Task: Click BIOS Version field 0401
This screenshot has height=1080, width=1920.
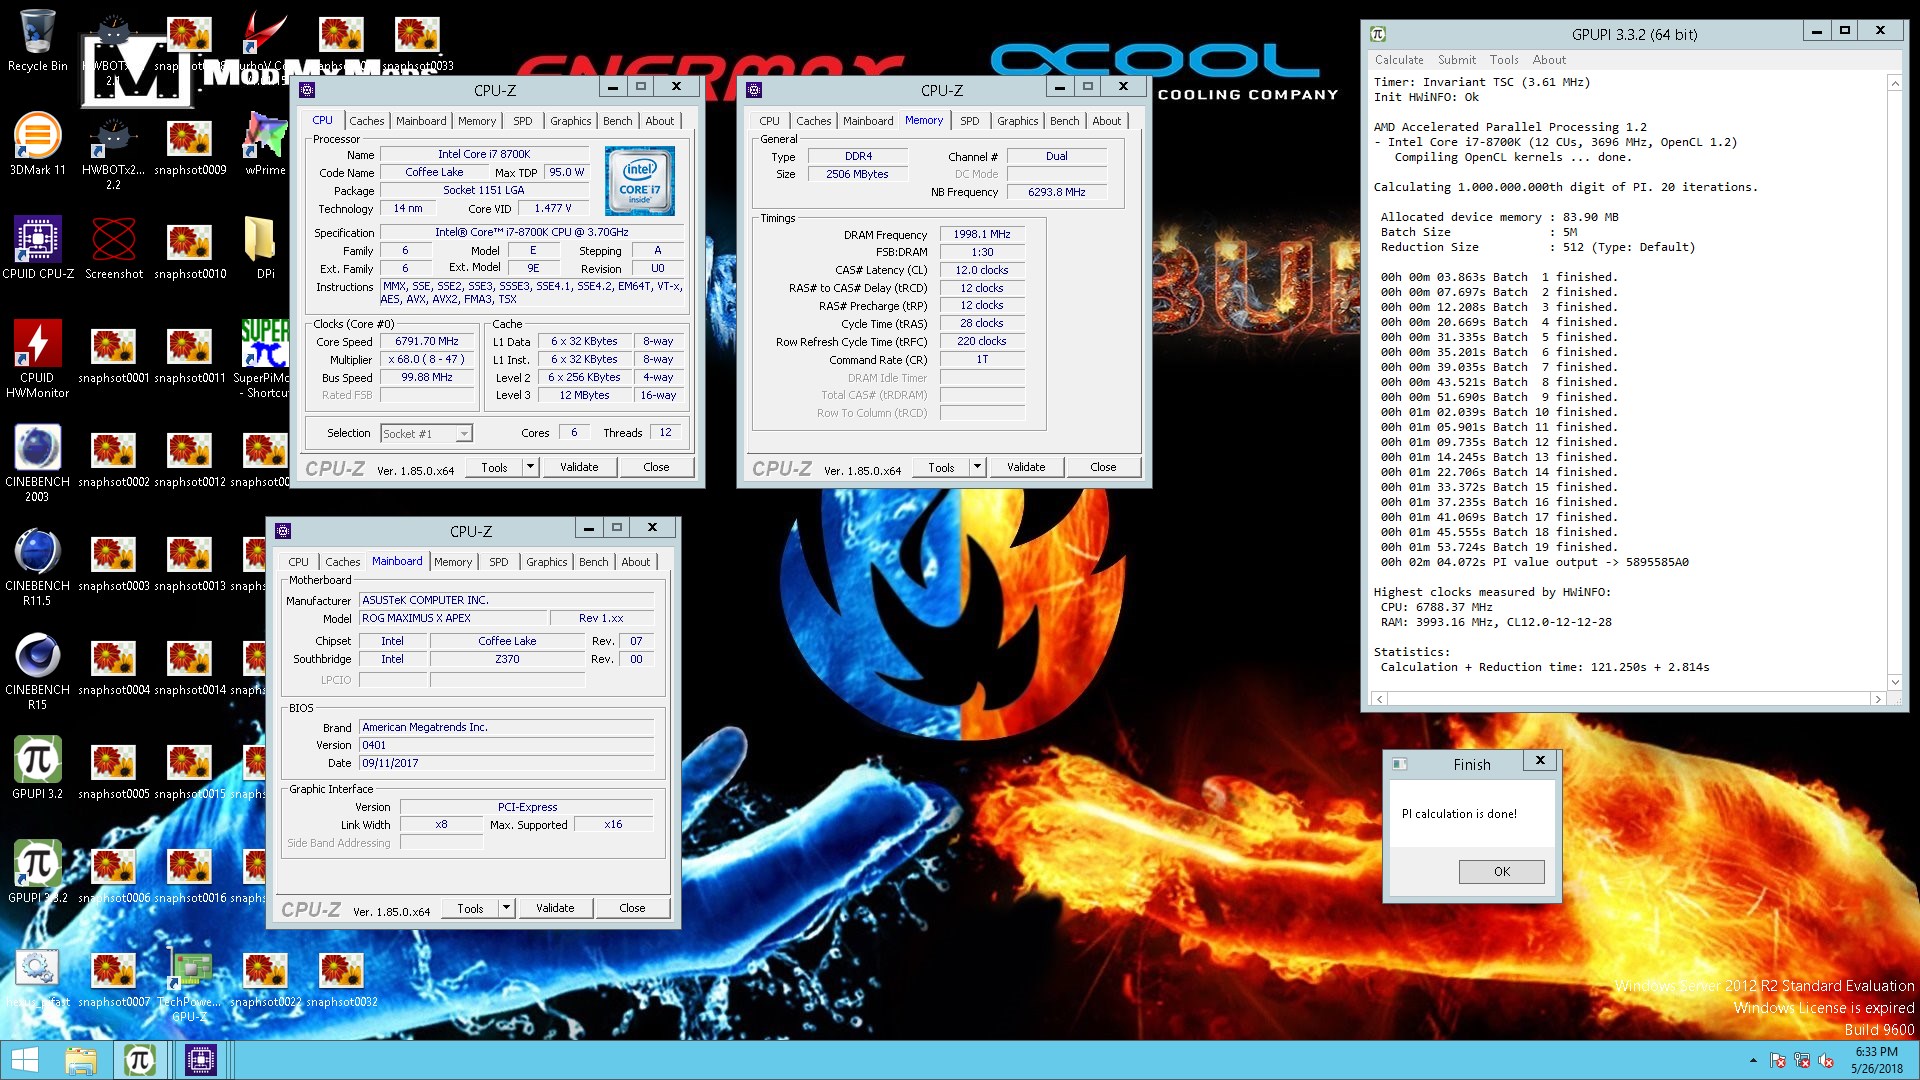Action: pyautogui.click(x=506, y=745)
